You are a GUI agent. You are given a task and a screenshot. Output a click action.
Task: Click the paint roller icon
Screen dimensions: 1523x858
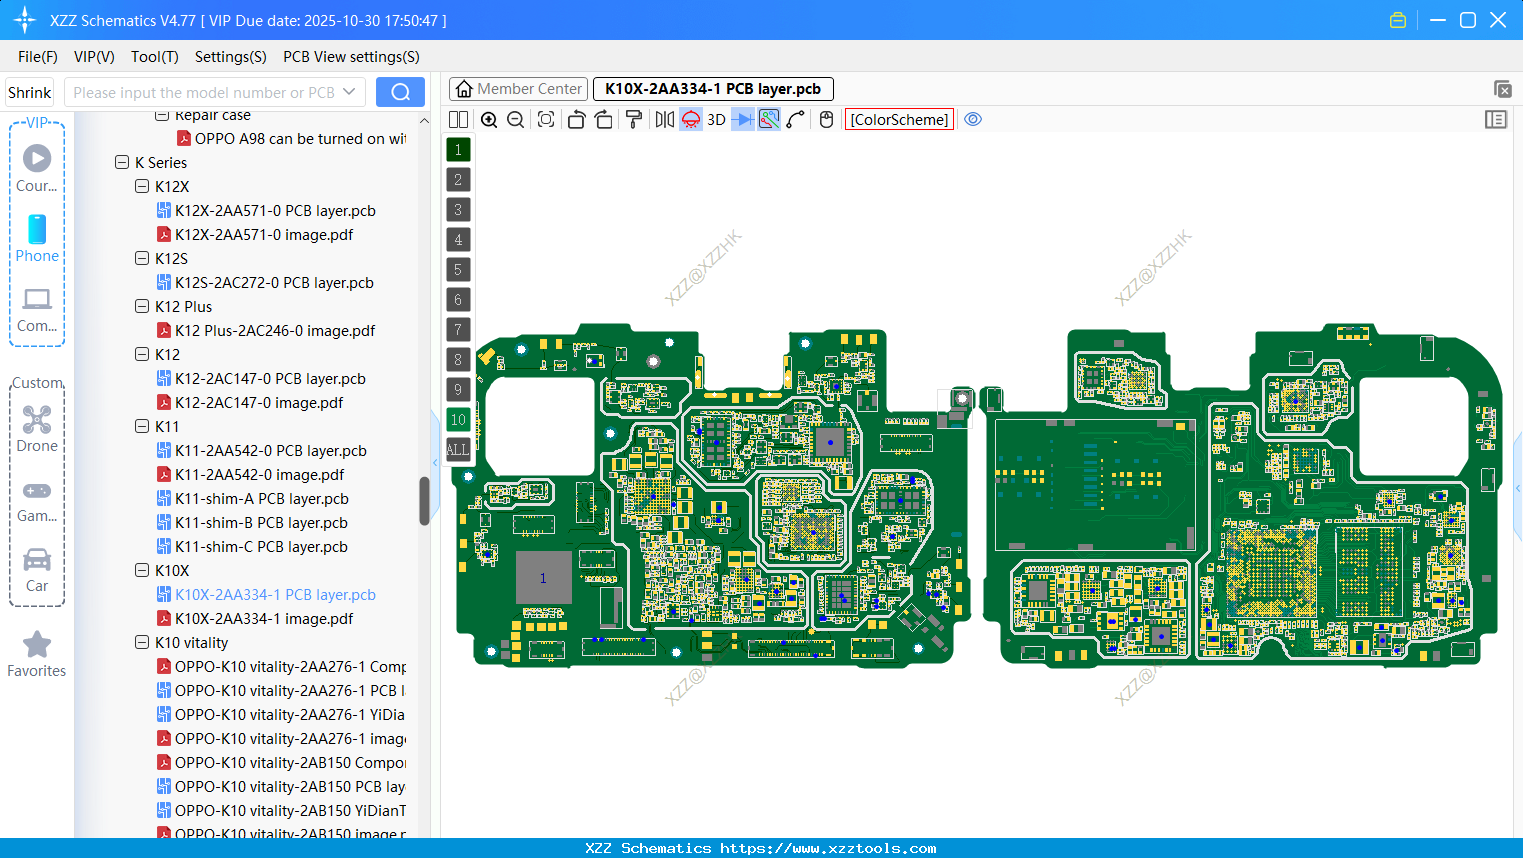(634, 120)
